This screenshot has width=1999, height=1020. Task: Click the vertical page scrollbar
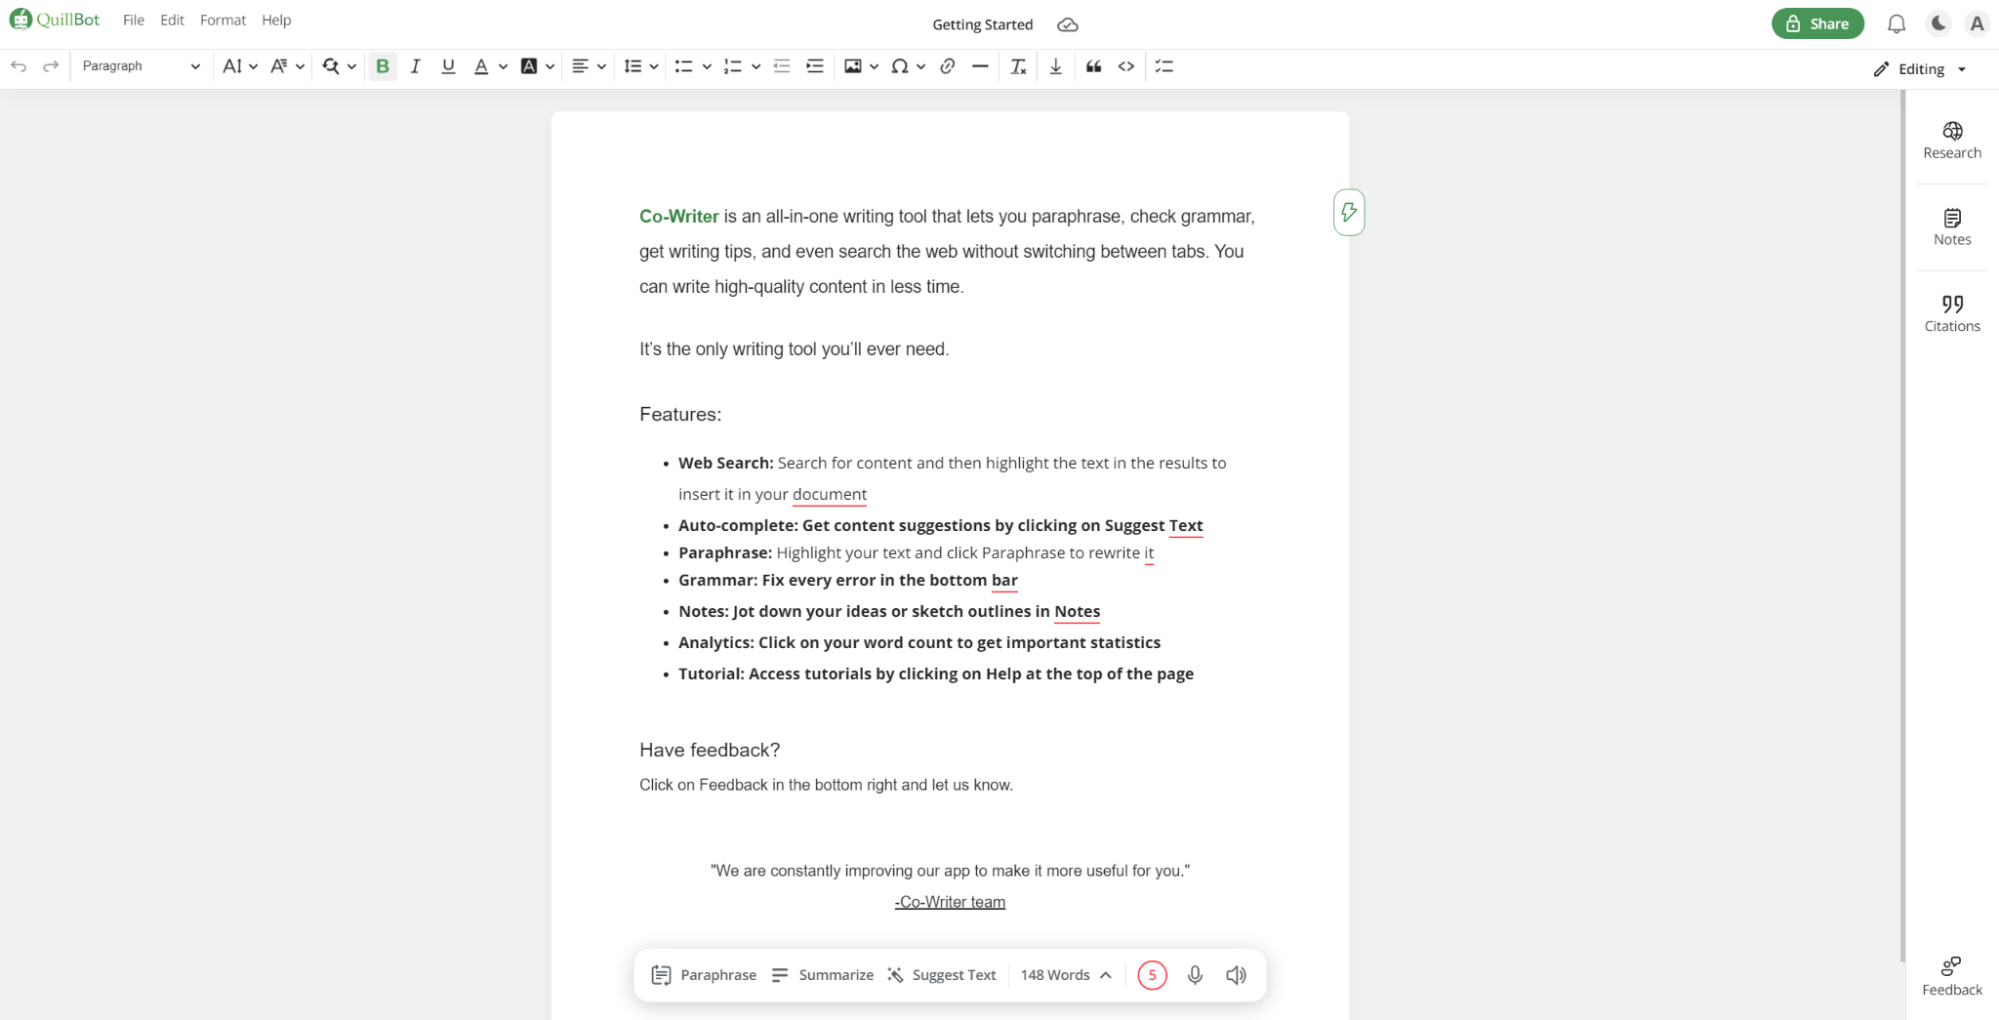click(x=1902, y=525)
